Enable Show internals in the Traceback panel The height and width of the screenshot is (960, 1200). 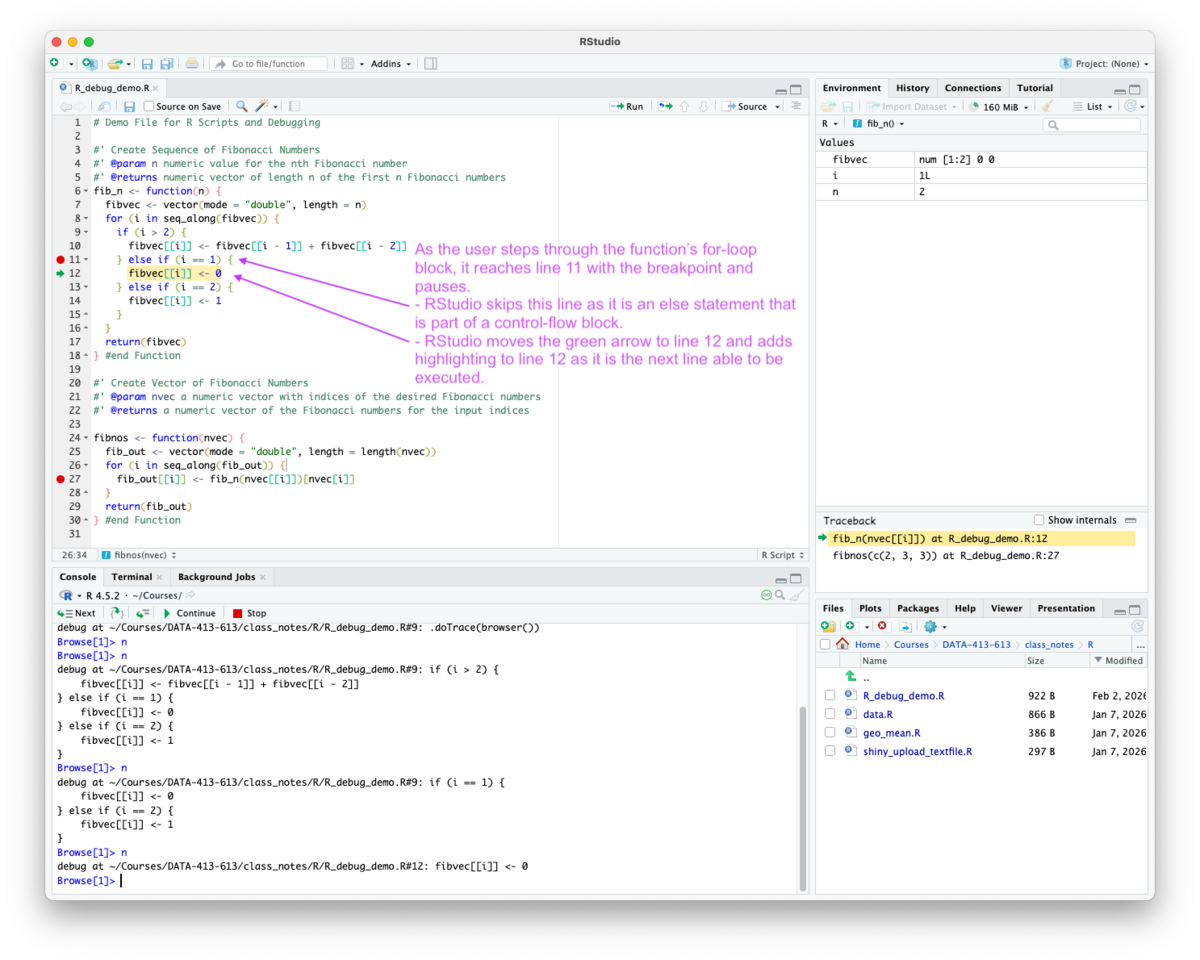[x=1038, y=520]
